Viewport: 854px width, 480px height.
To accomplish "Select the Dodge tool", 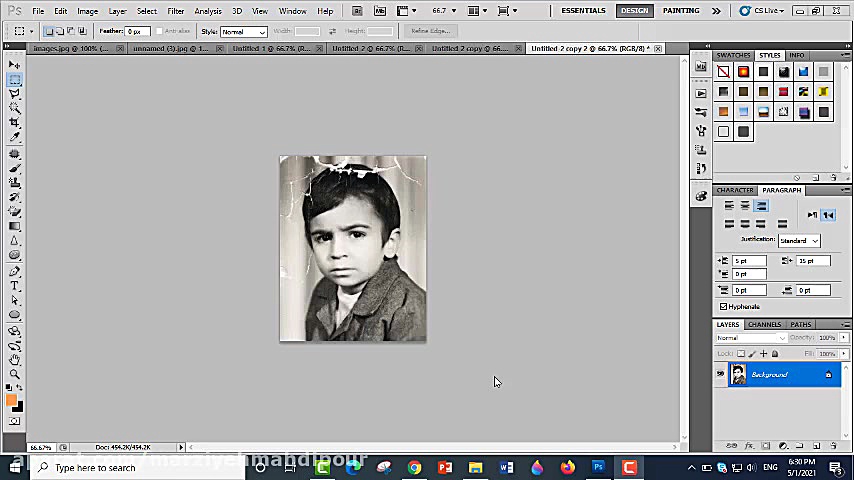I will (x=15, y=255).
